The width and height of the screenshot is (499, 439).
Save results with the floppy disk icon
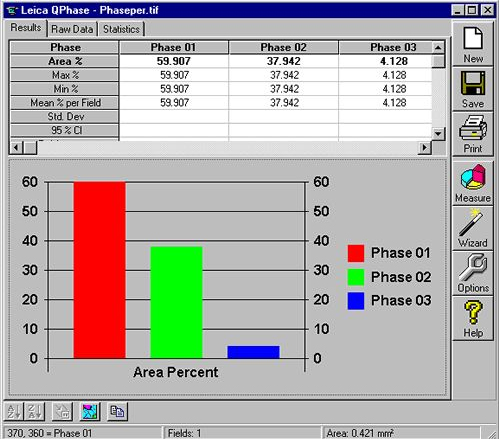tap(473, 89)
